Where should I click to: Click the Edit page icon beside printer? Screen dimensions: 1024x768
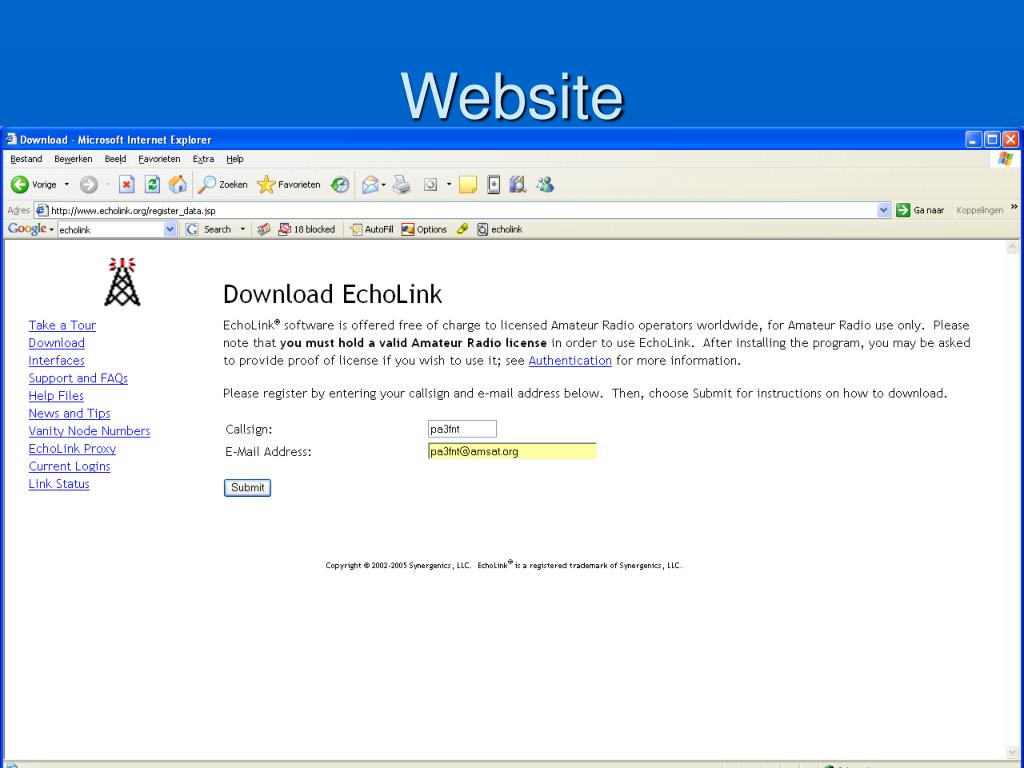point(430,185)
